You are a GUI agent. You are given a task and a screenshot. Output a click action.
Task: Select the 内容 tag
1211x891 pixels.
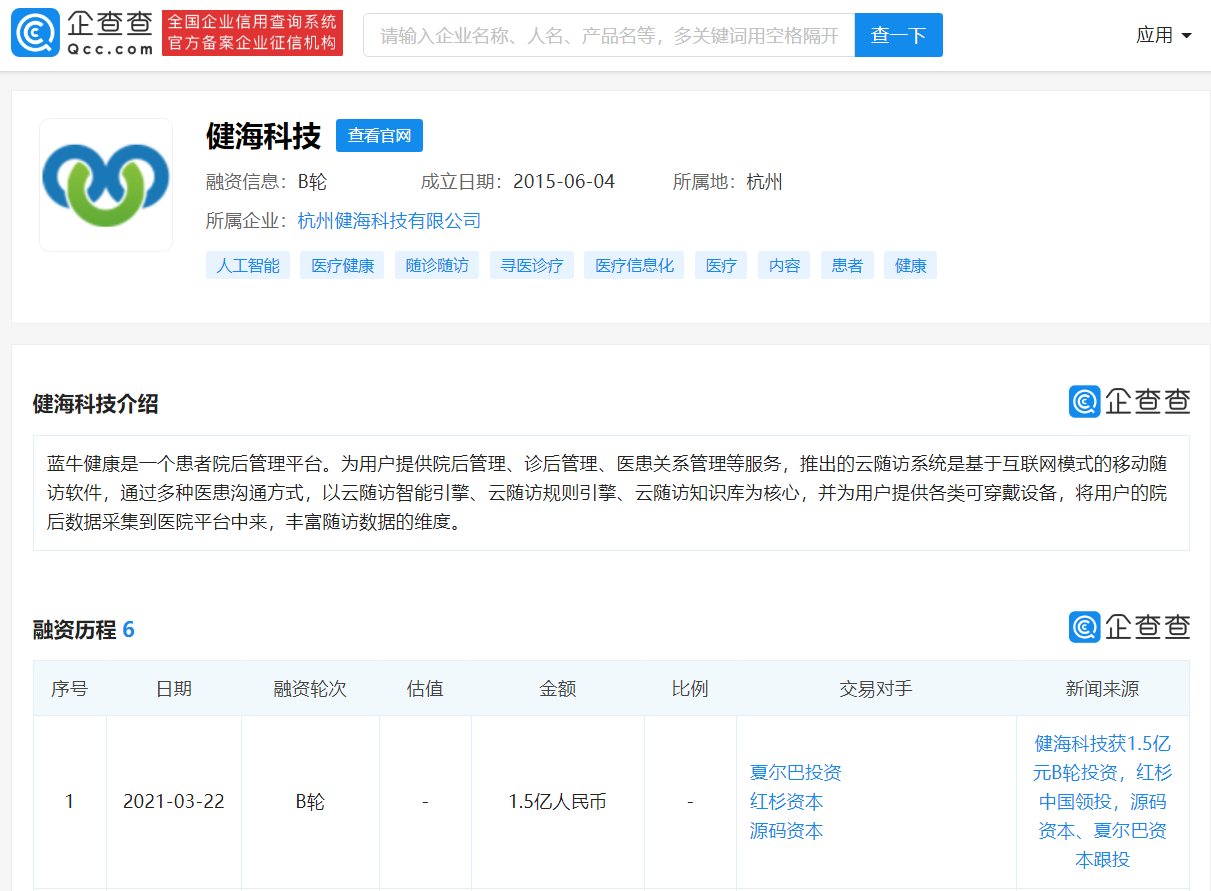click(x=784, y=265)
